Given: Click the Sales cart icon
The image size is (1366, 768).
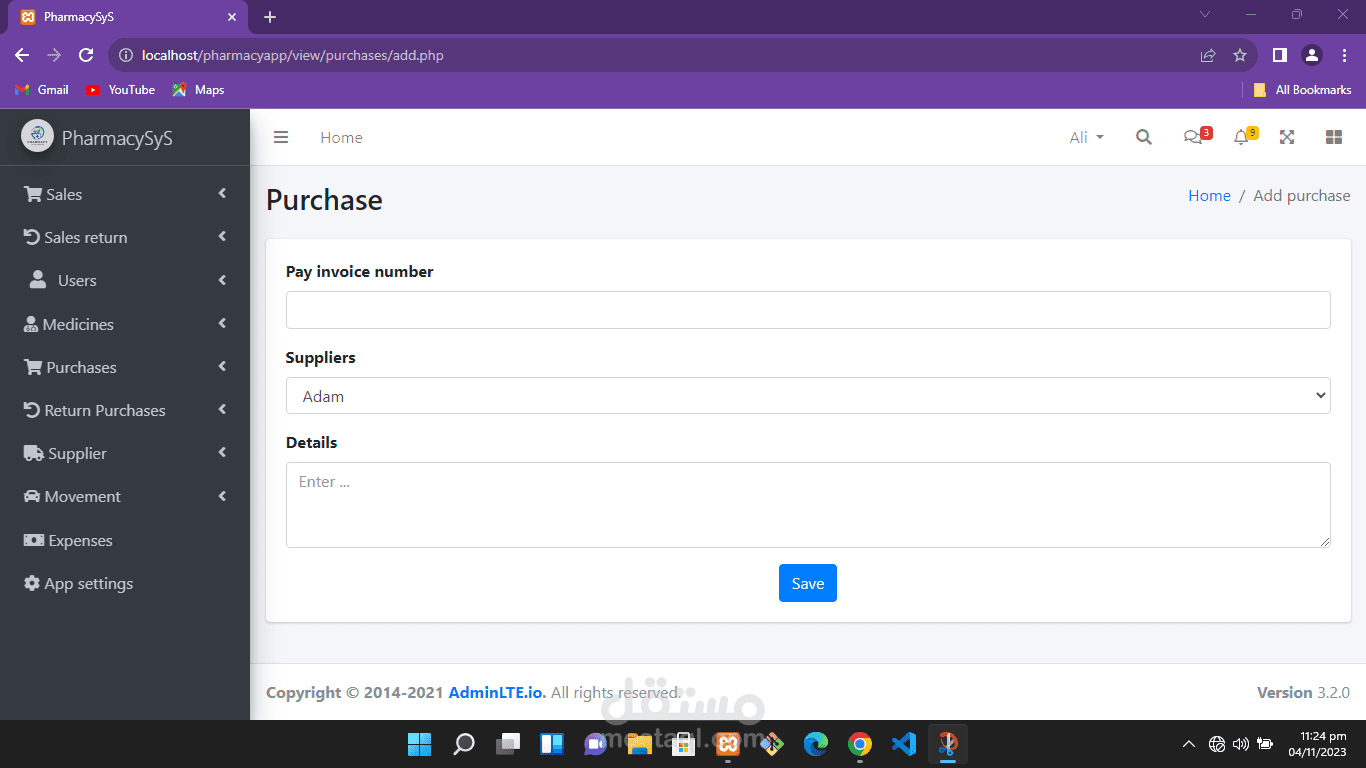Looking at the screenshot, I should click(x=33, y=194).
